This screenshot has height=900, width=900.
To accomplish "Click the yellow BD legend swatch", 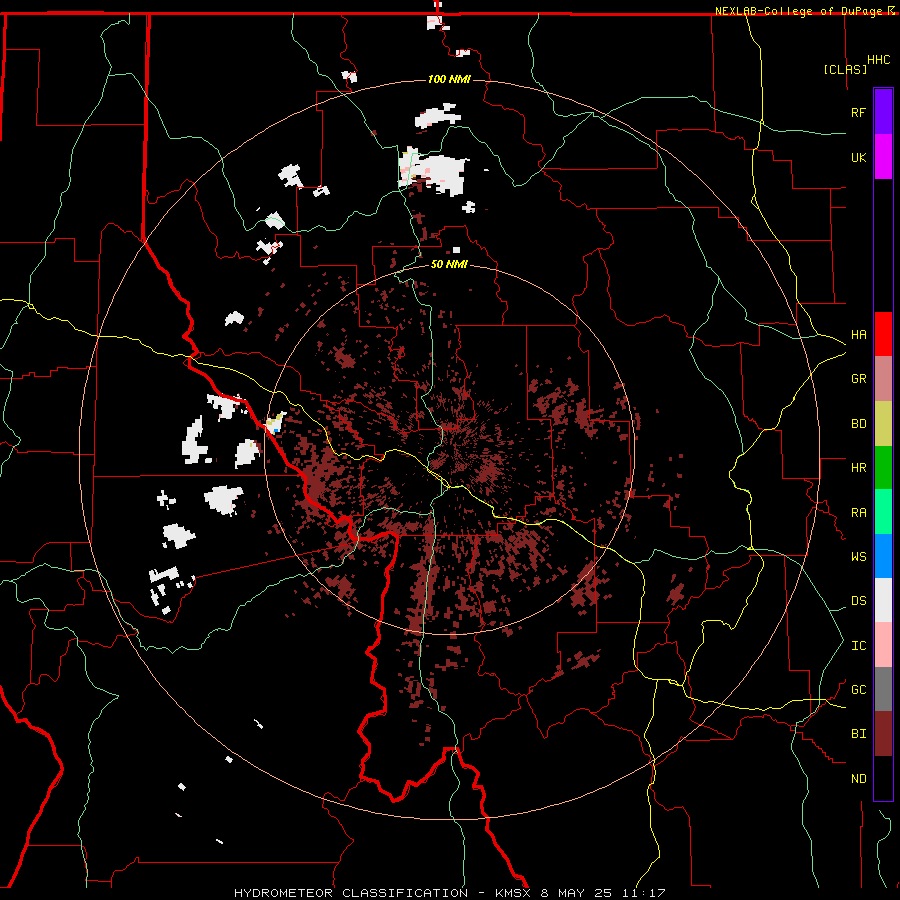I will point(883,424).
